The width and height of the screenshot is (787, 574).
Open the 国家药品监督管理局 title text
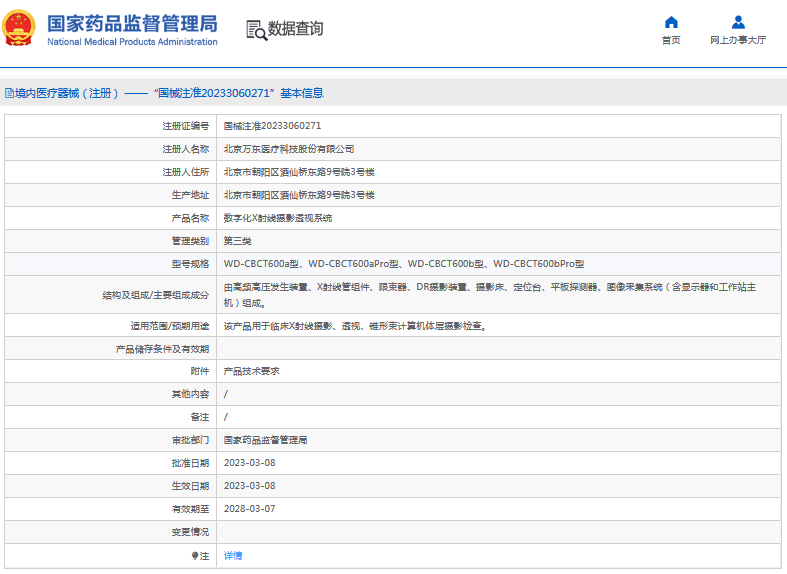point(133,24)
